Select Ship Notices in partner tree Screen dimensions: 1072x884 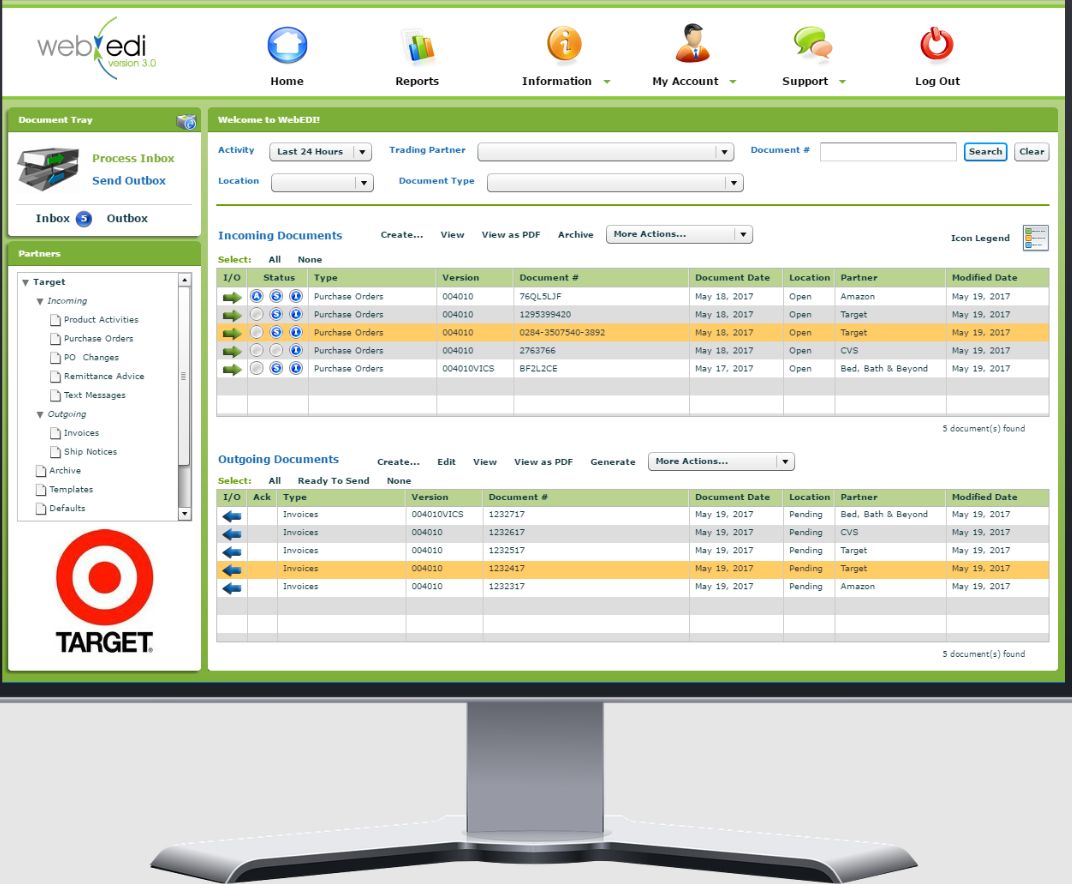(x=90, y=452)
